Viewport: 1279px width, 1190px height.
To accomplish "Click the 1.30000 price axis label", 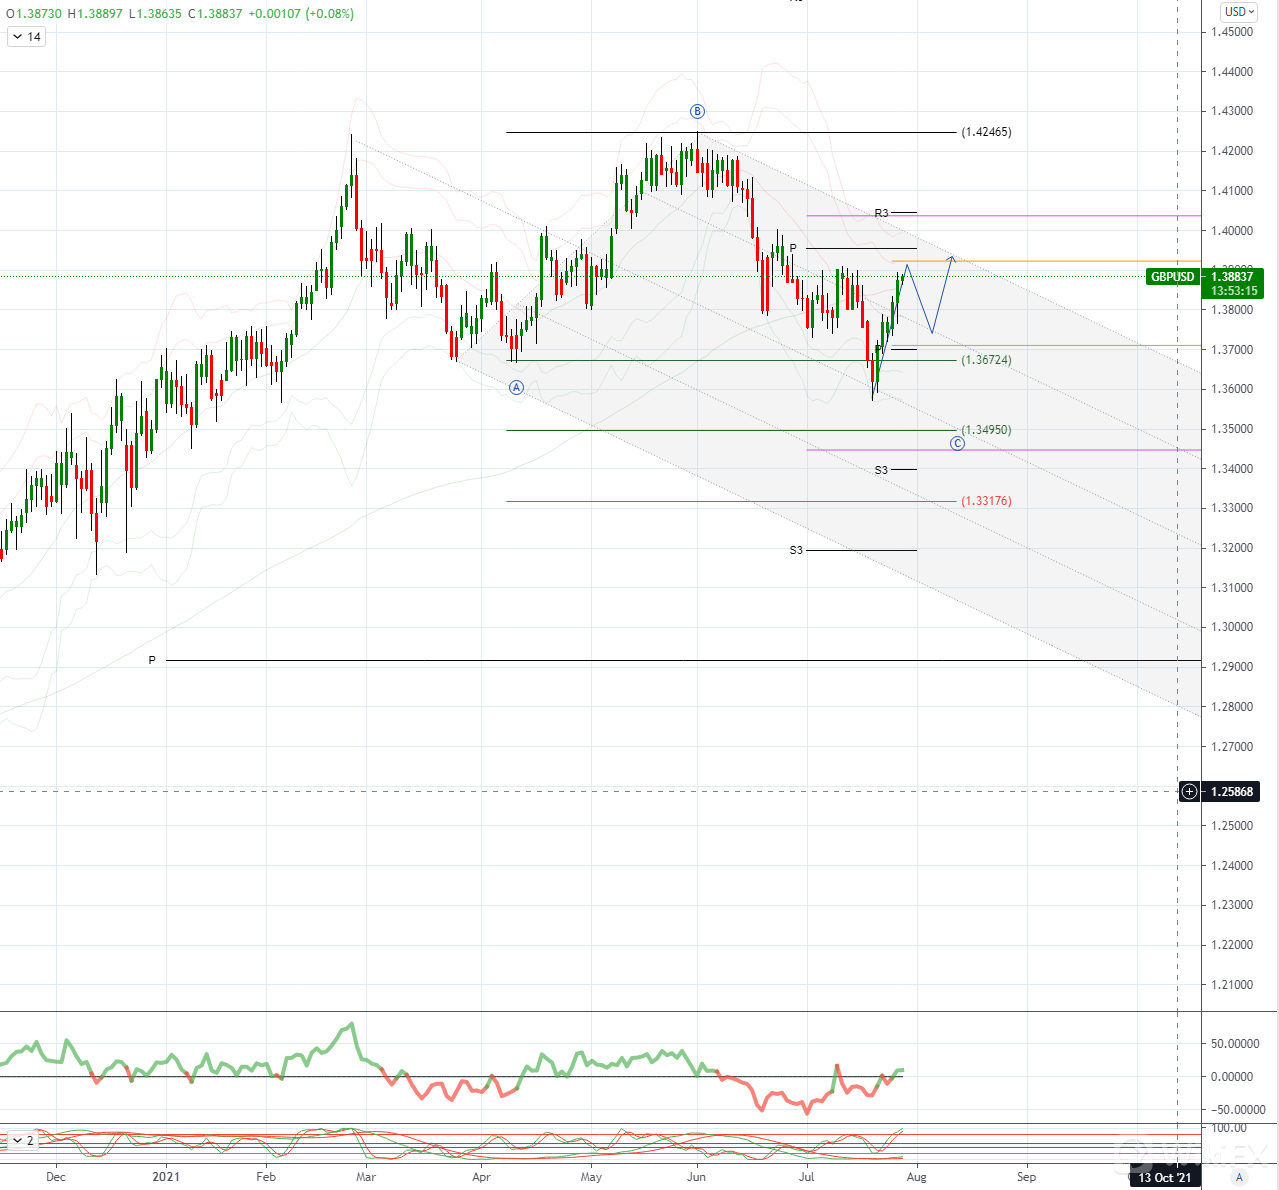I will tap(1231, 627).
